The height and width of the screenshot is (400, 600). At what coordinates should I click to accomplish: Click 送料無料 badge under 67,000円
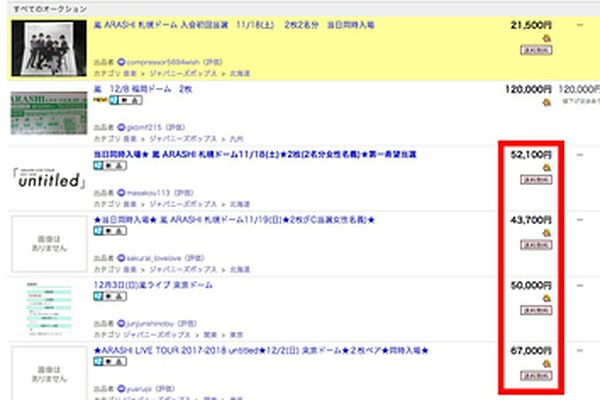(x=536, y=376)
